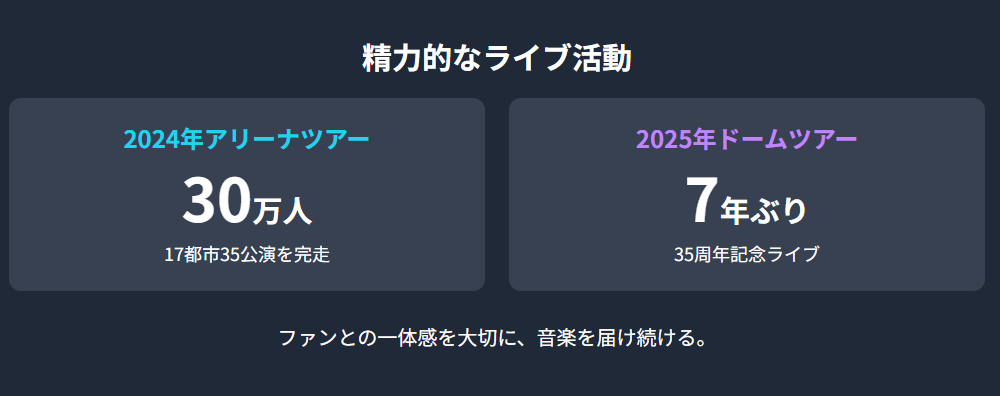The image size is (1000, 396).
Task: Click the 35周年記念ライブ caption
Action: pos(746,254)
